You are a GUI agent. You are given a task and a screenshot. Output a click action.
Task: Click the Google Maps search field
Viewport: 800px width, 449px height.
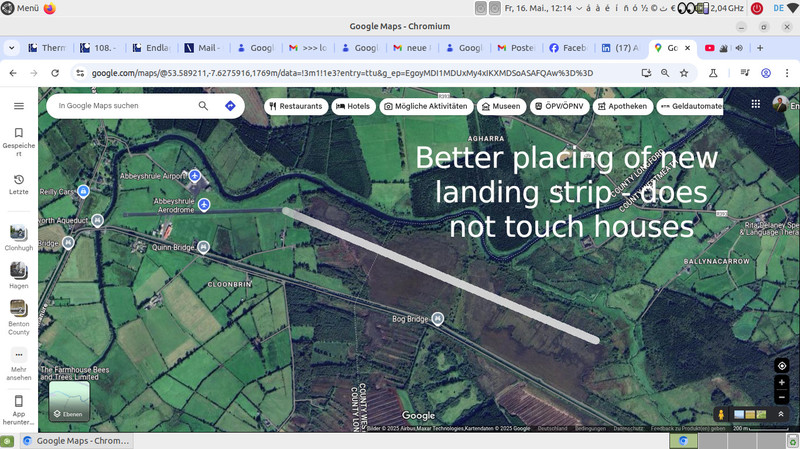pos(120,106)
